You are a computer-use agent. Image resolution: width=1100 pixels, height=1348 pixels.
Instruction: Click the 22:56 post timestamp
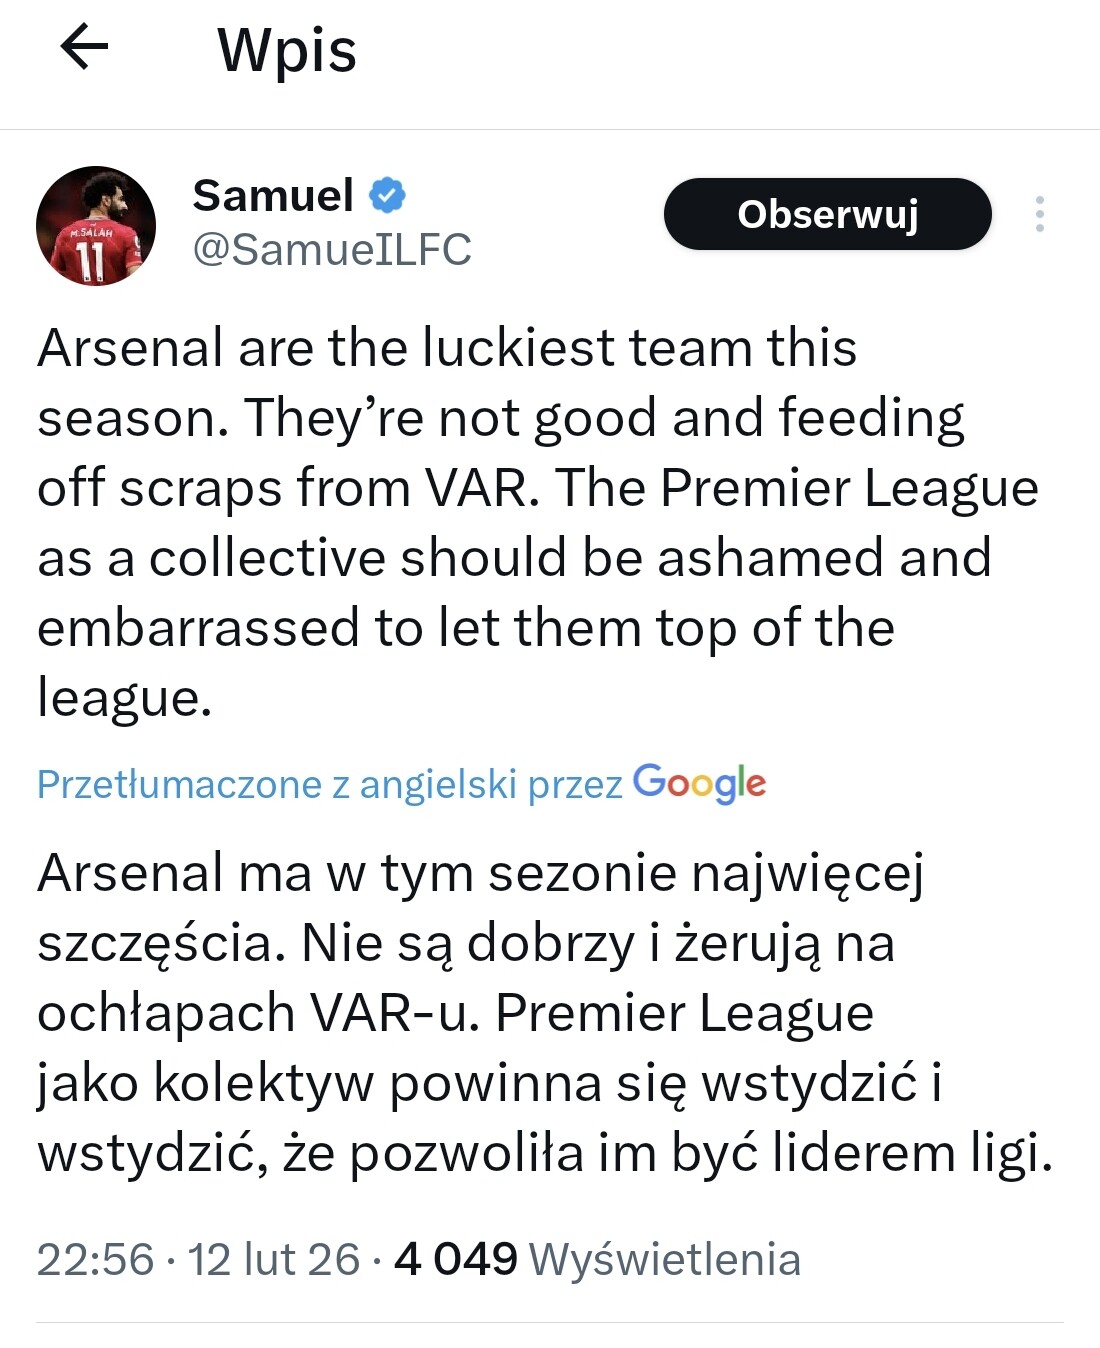(x=95, y=1259)
